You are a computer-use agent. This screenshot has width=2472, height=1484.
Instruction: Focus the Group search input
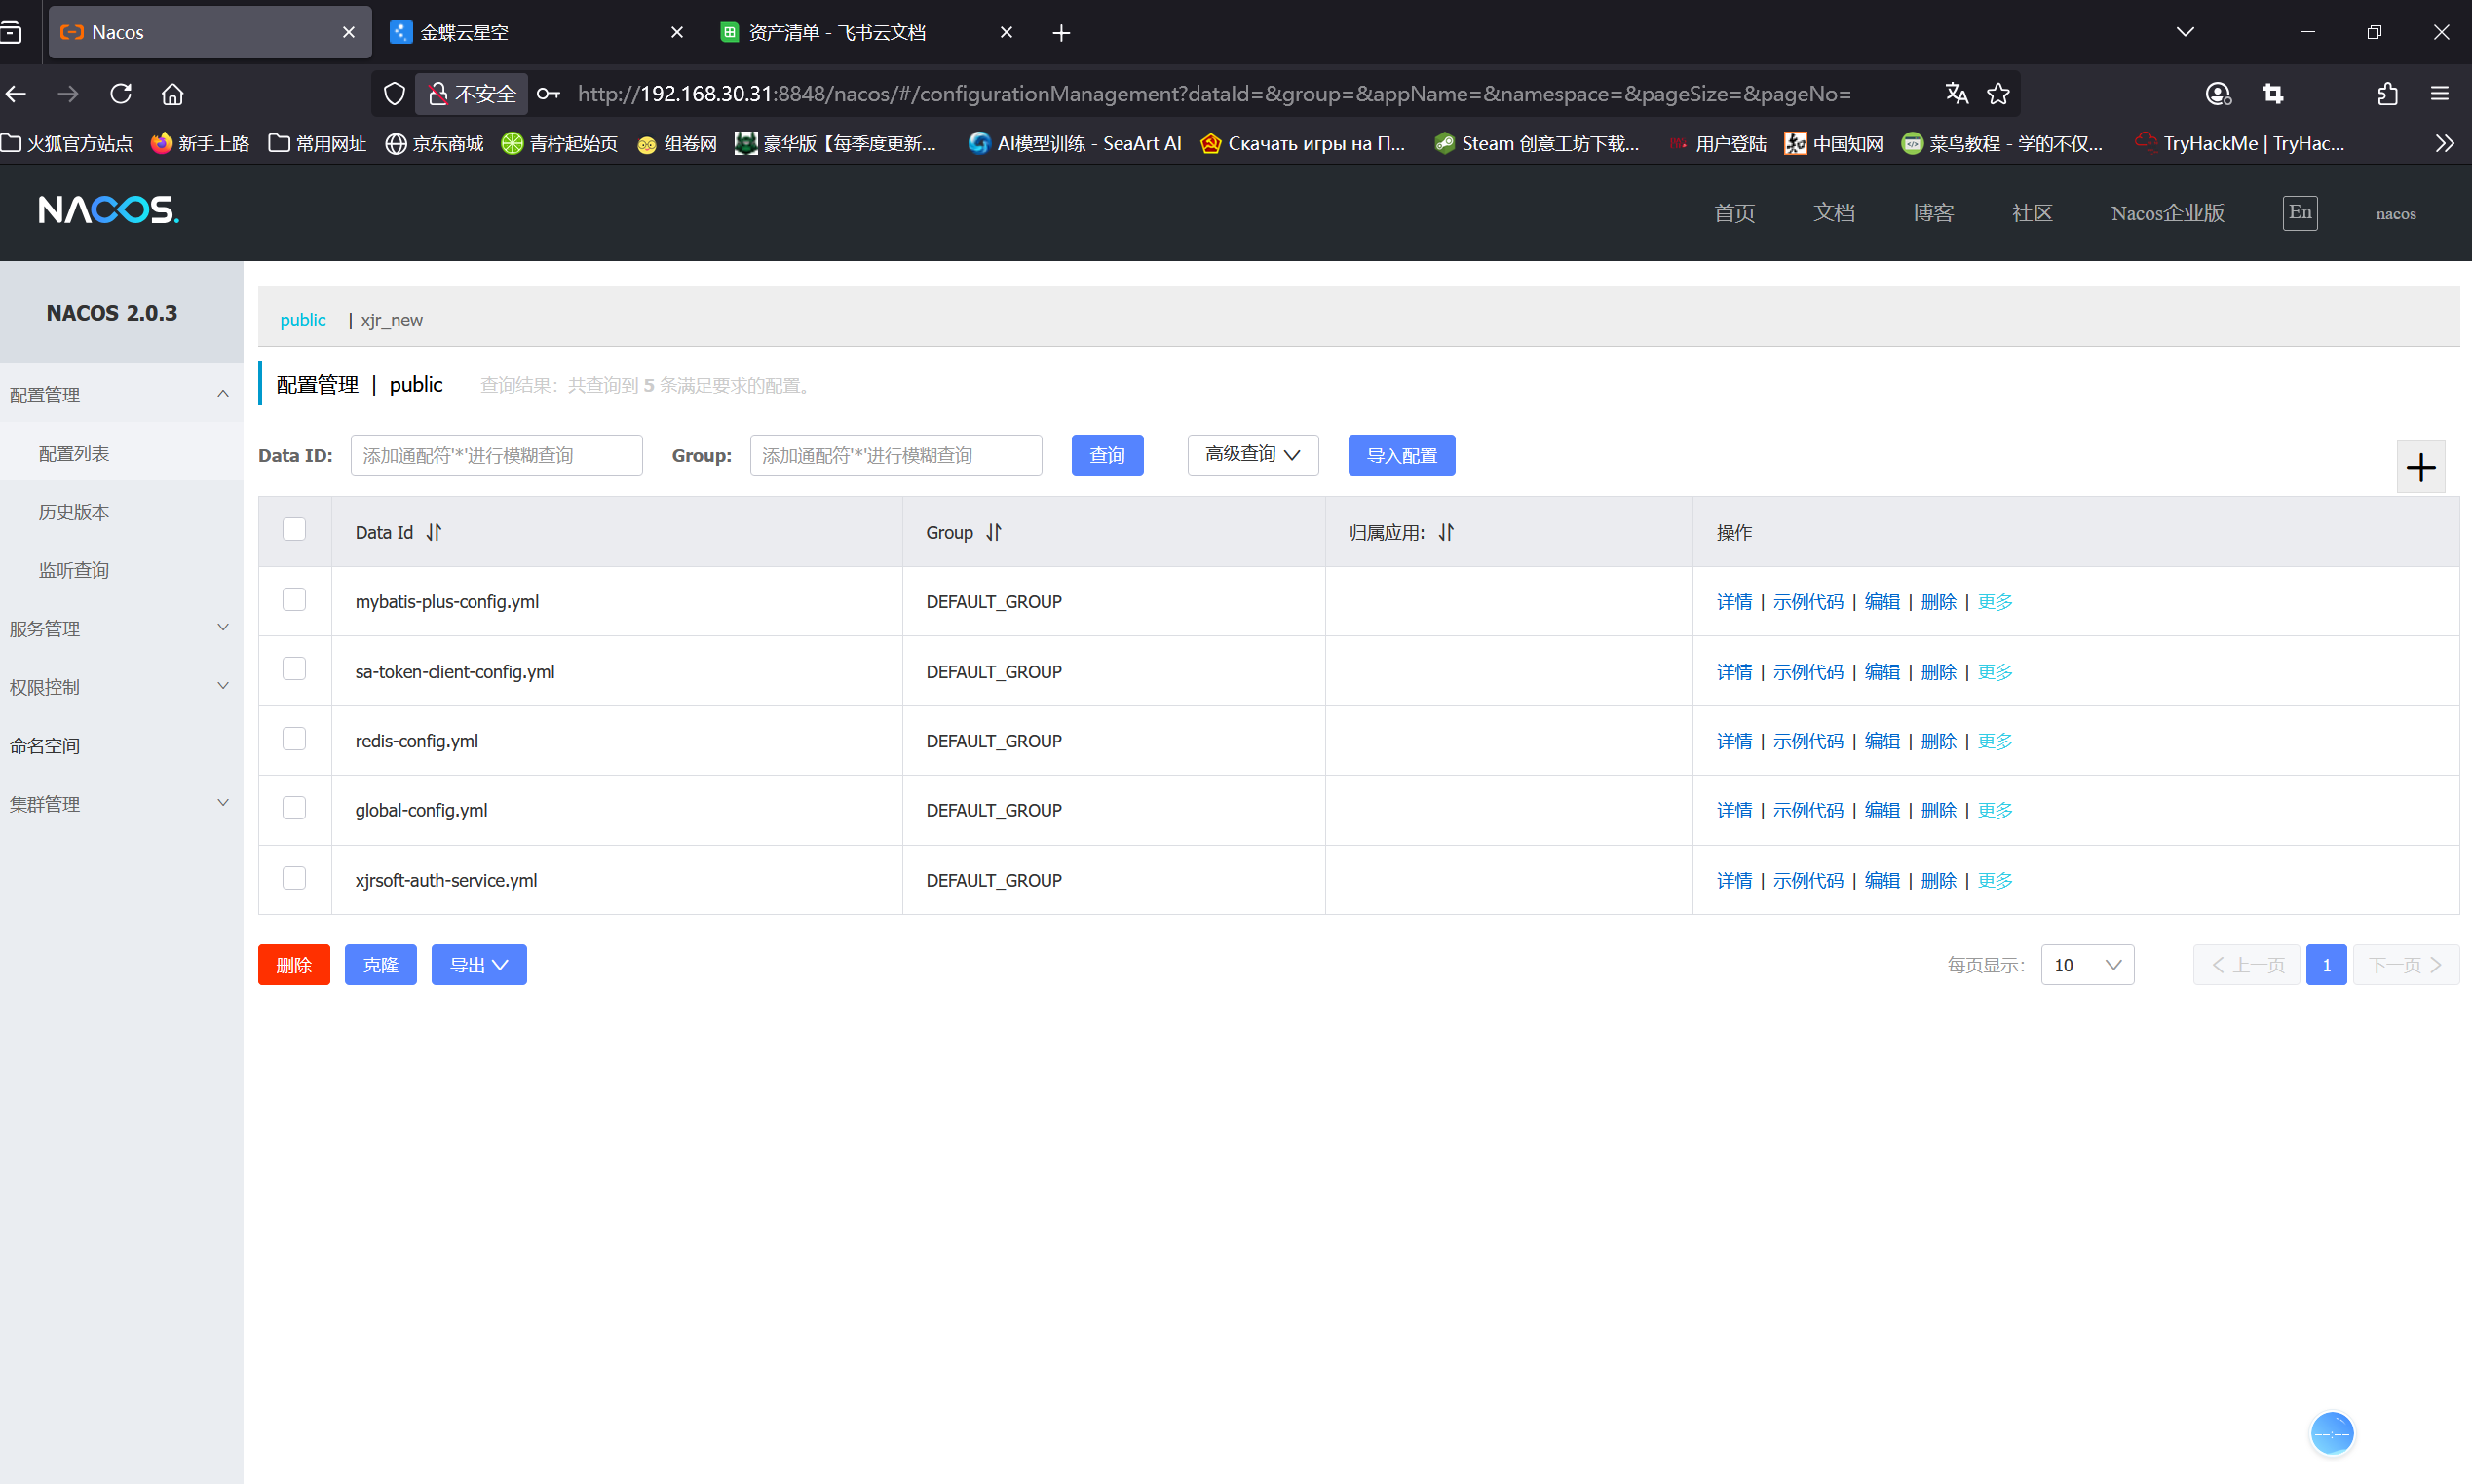point(895,455)
